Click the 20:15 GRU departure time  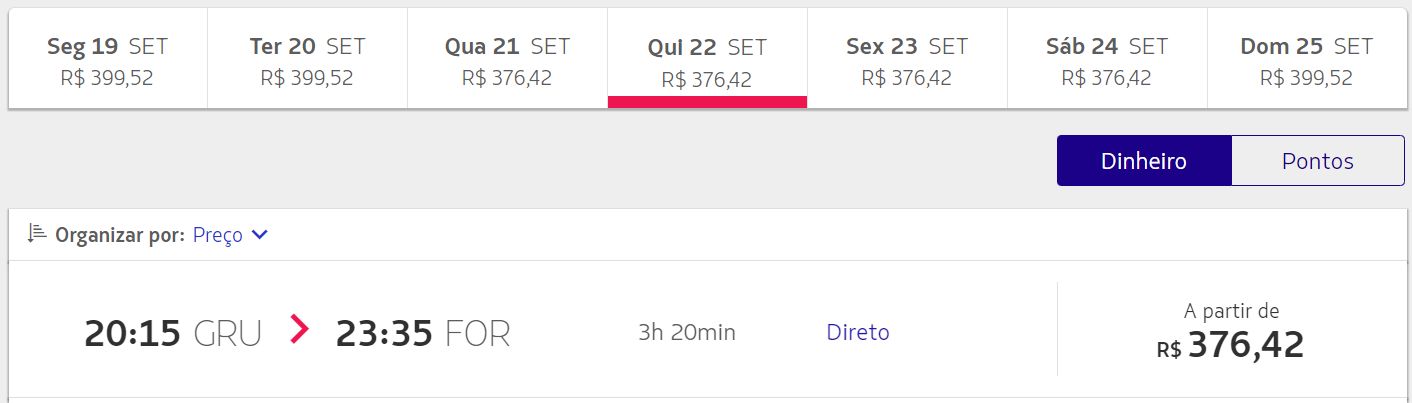coord(173,333)
